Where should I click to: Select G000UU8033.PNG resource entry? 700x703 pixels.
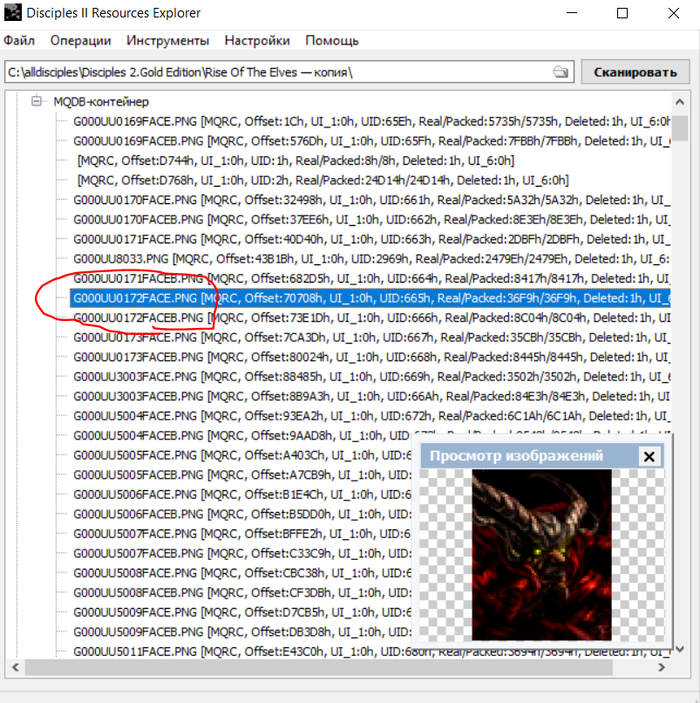click(x=122, y=258)
